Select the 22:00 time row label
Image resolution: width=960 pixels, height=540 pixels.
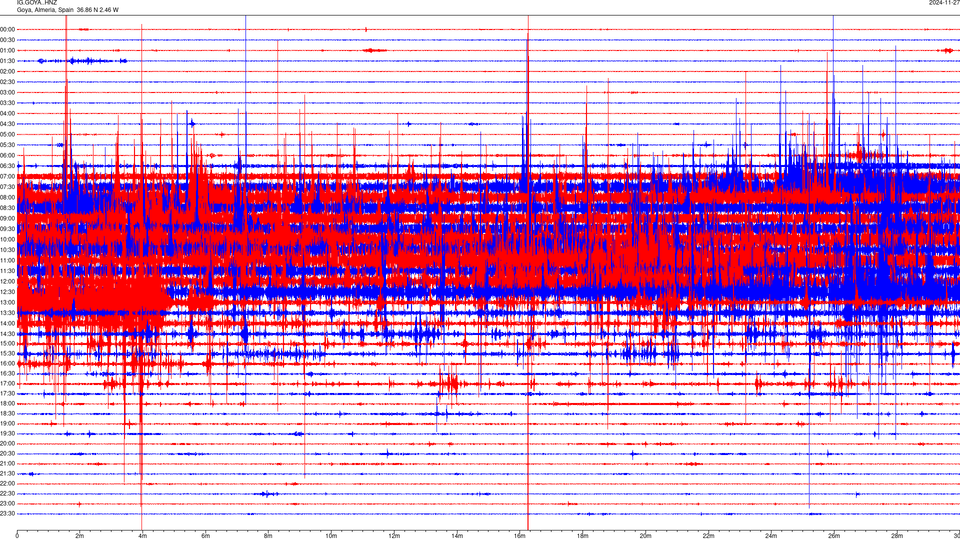tap(7, 483)
